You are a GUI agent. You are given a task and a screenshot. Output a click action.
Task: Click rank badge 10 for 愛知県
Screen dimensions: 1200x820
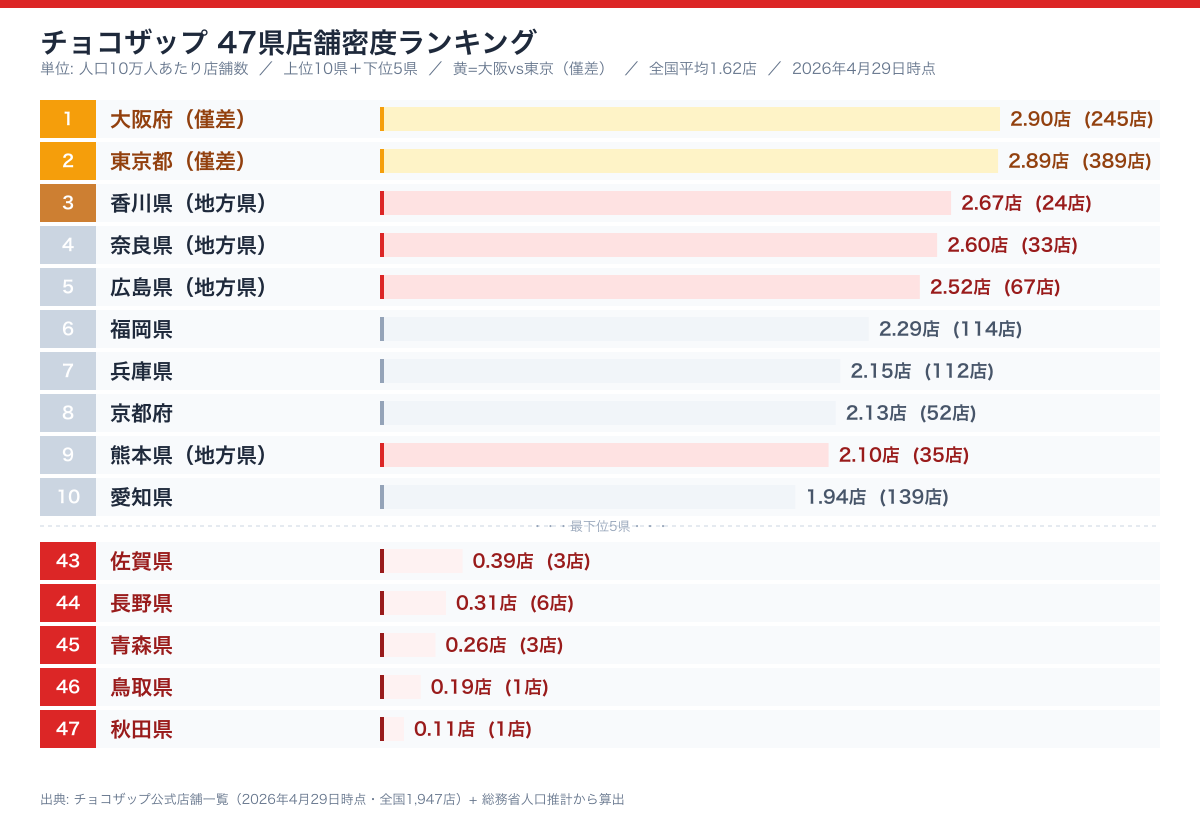click(68, 497)
